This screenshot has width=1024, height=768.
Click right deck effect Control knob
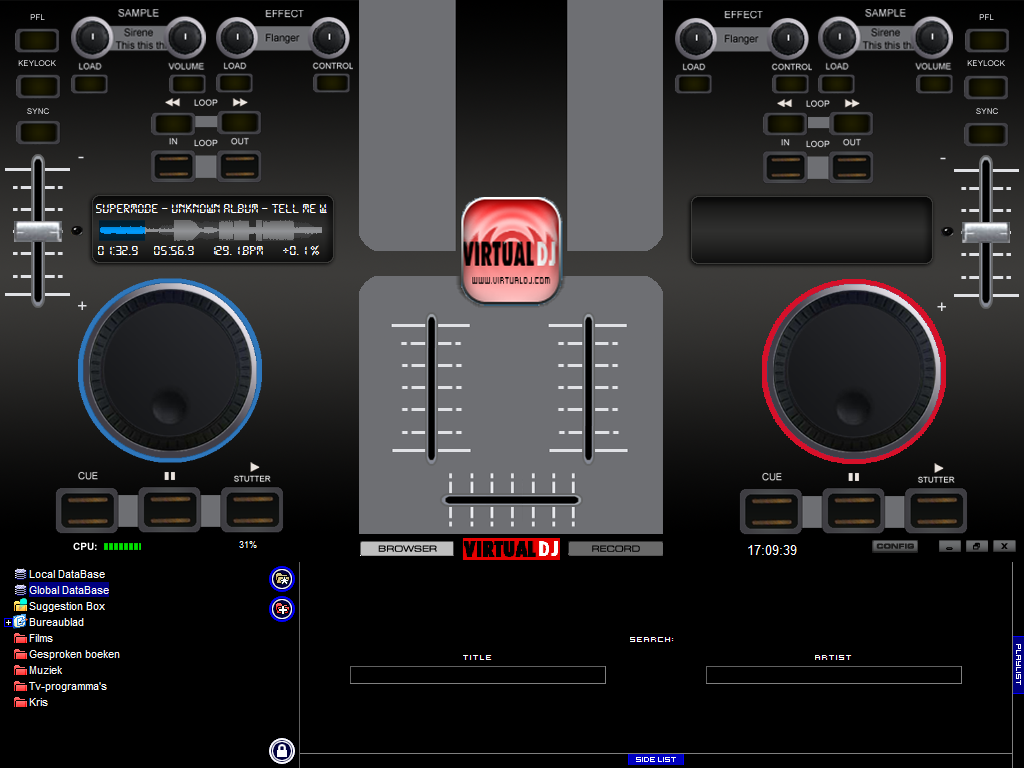[x=788, y=39]
